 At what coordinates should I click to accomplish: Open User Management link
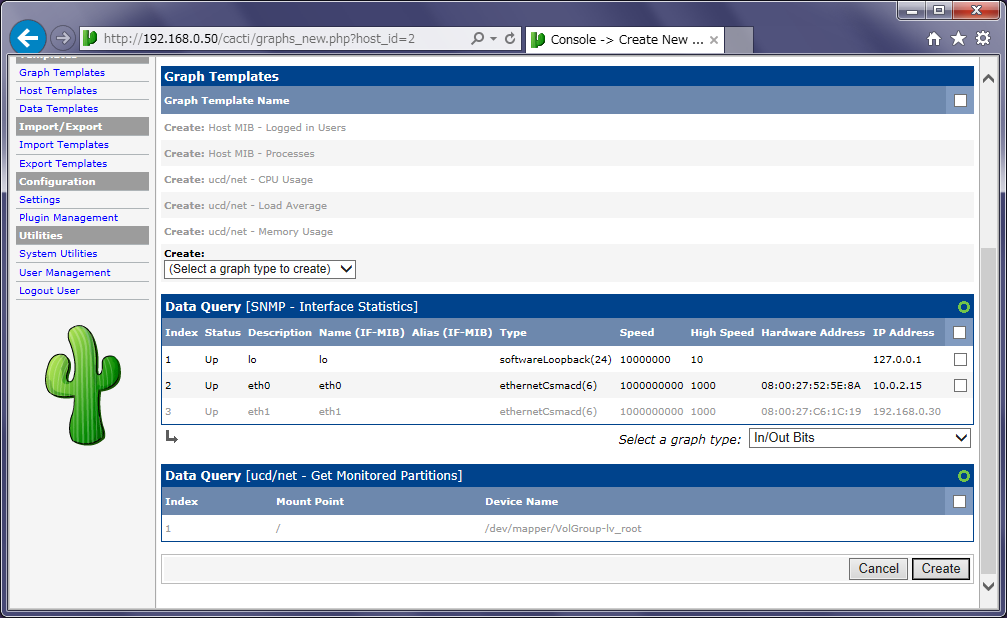[64, 273]
